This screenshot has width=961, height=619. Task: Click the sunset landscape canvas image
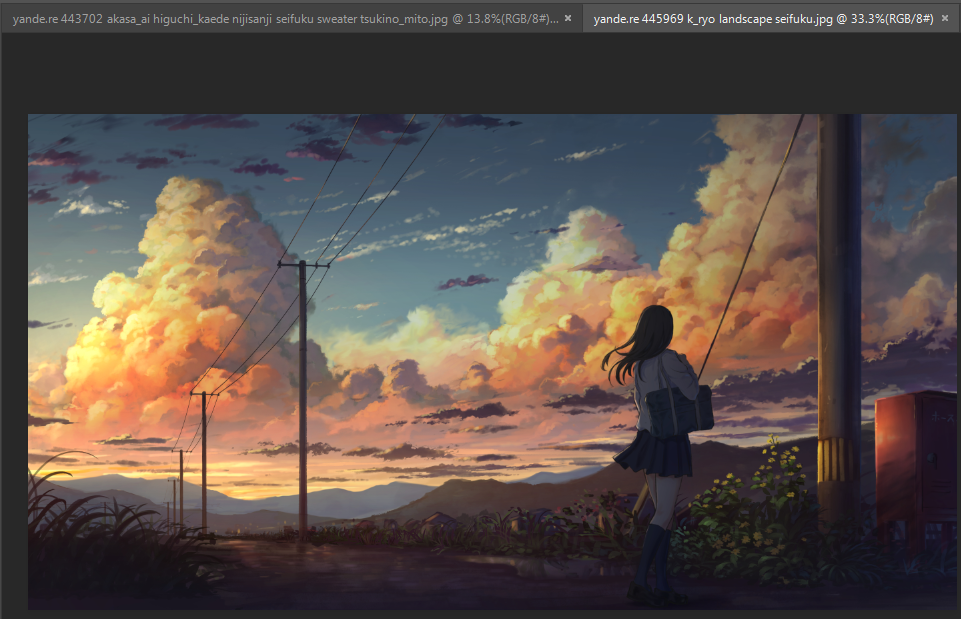click(492, 362)
